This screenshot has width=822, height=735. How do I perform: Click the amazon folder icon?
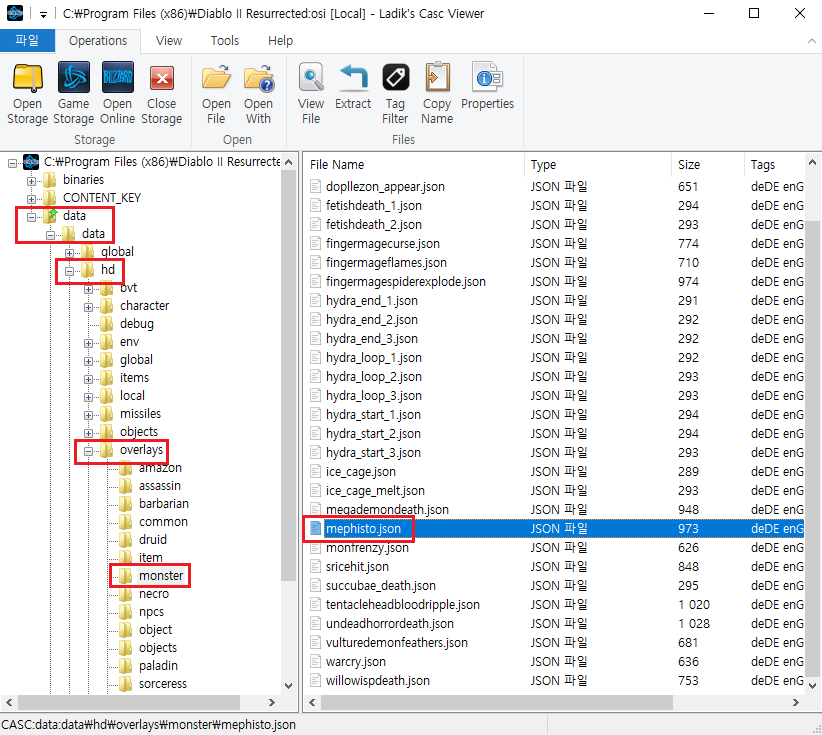click(x=125, y=468)
